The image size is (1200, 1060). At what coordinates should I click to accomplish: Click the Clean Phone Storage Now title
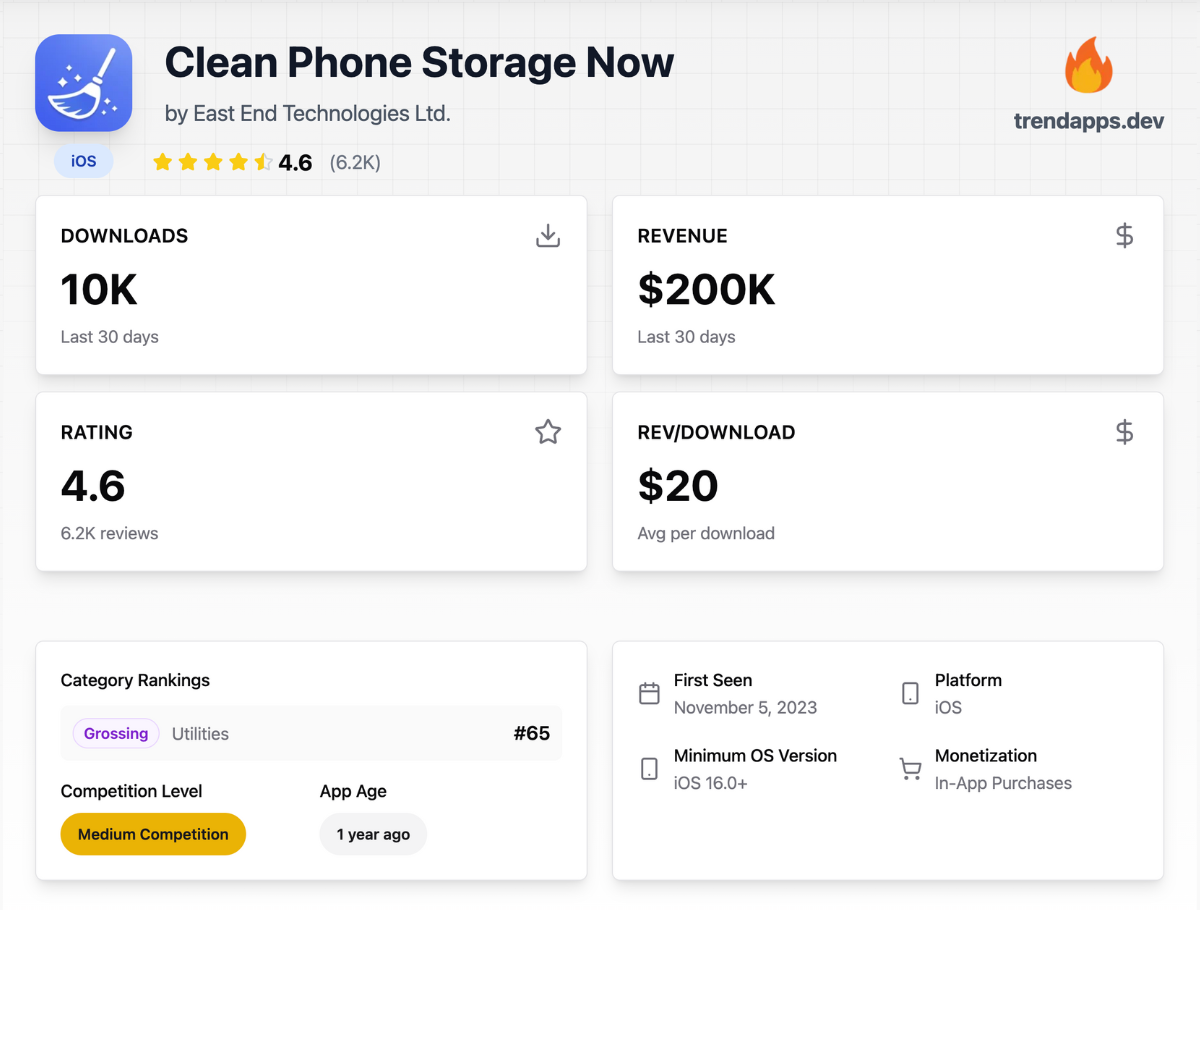tap(419, 62)
